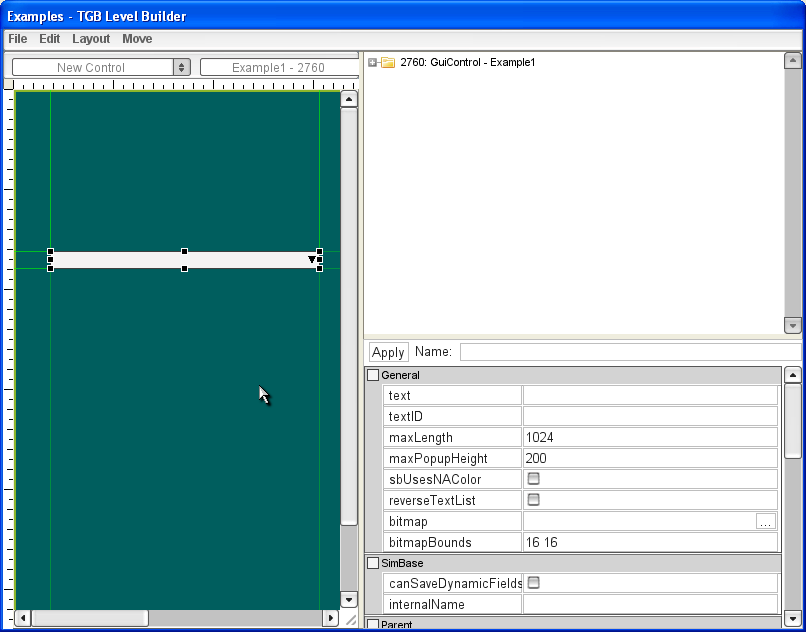Click the bitmap property value field

(639, 521)
